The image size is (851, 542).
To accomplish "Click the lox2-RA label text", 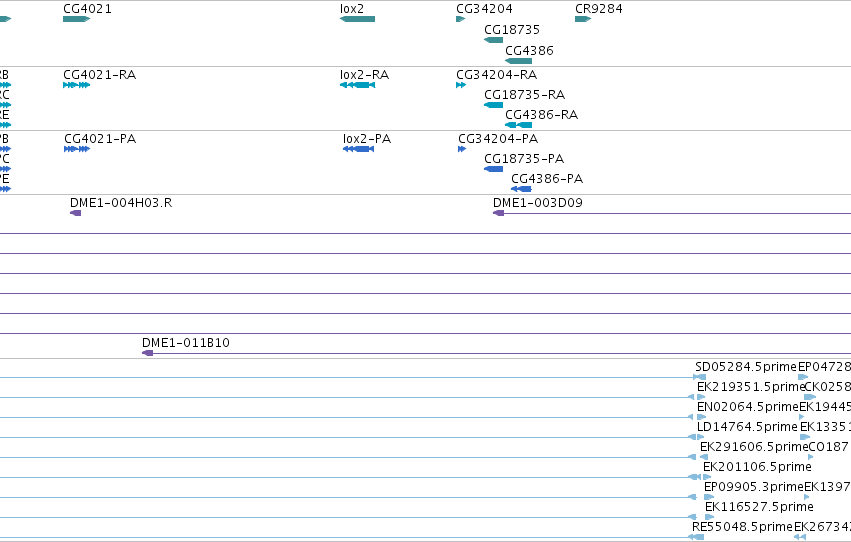I will 364,74.
